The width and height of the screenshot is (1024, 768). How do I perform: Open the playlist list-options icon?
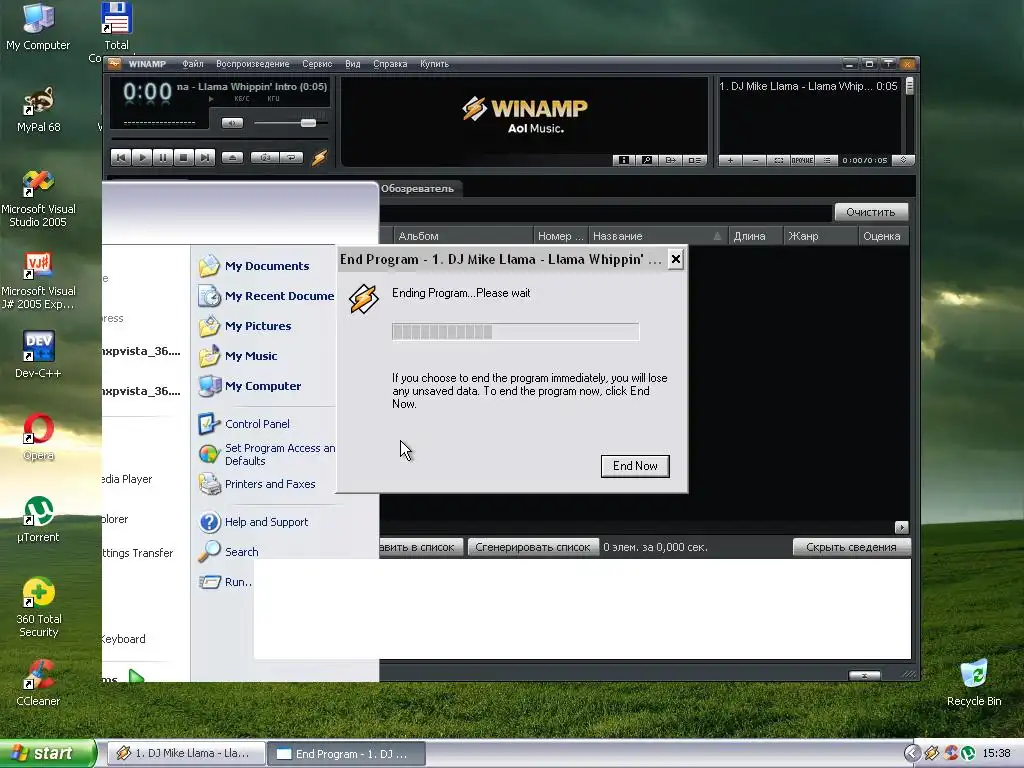(x=826, y=160)
